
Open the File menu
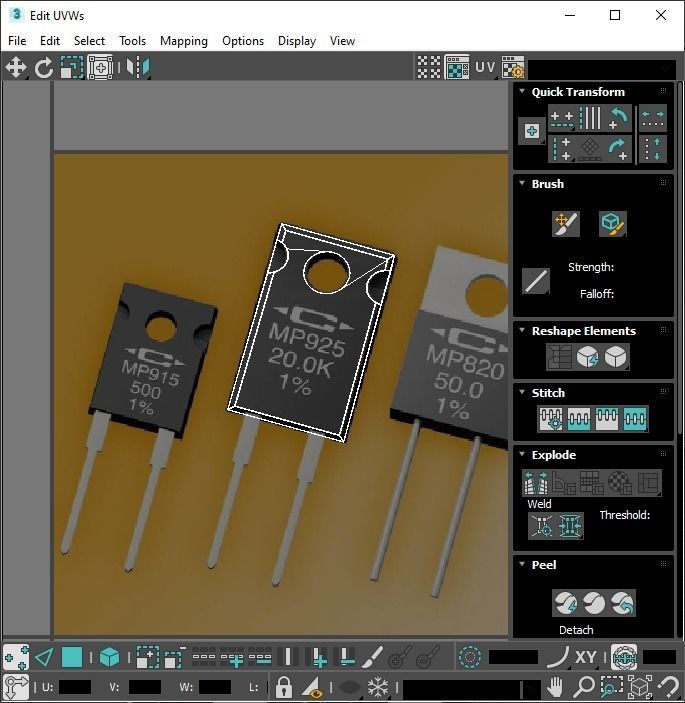(x=17, y=41)
